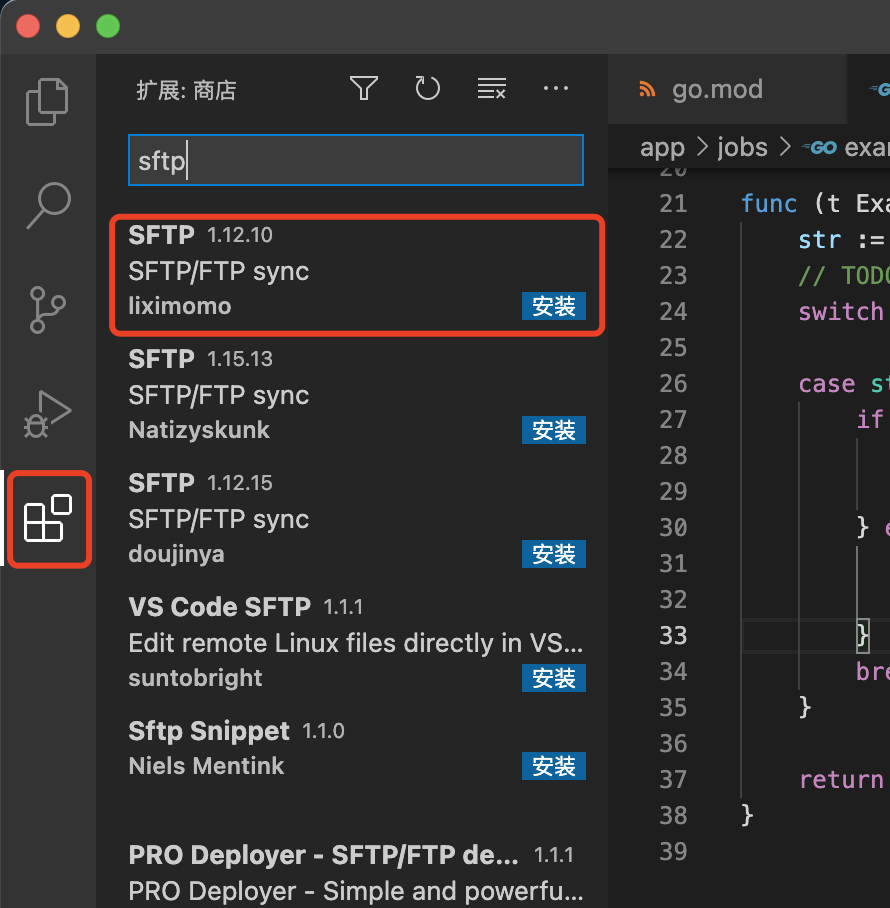Click the switch keyword on line 24
890x908 pixels.
[841, 312]
